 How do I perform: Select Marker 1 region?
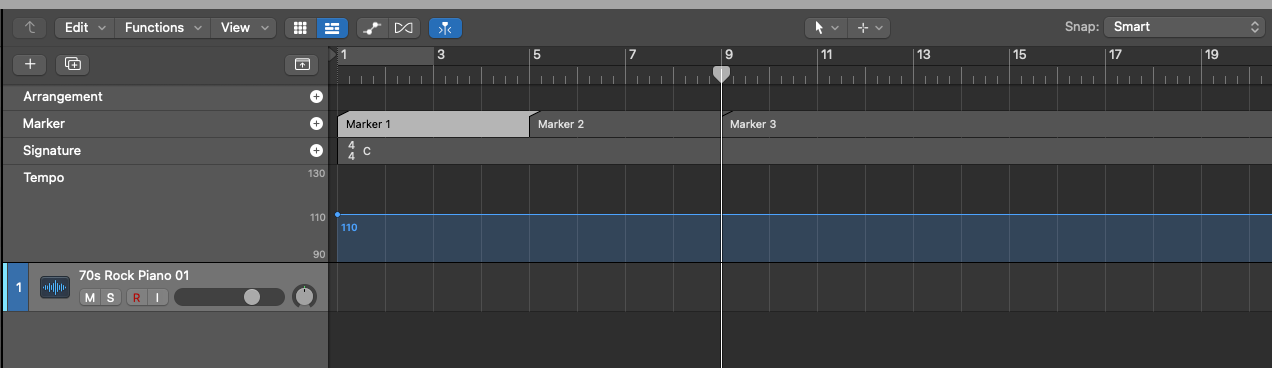pyautogui.click(x=433, y=124)
